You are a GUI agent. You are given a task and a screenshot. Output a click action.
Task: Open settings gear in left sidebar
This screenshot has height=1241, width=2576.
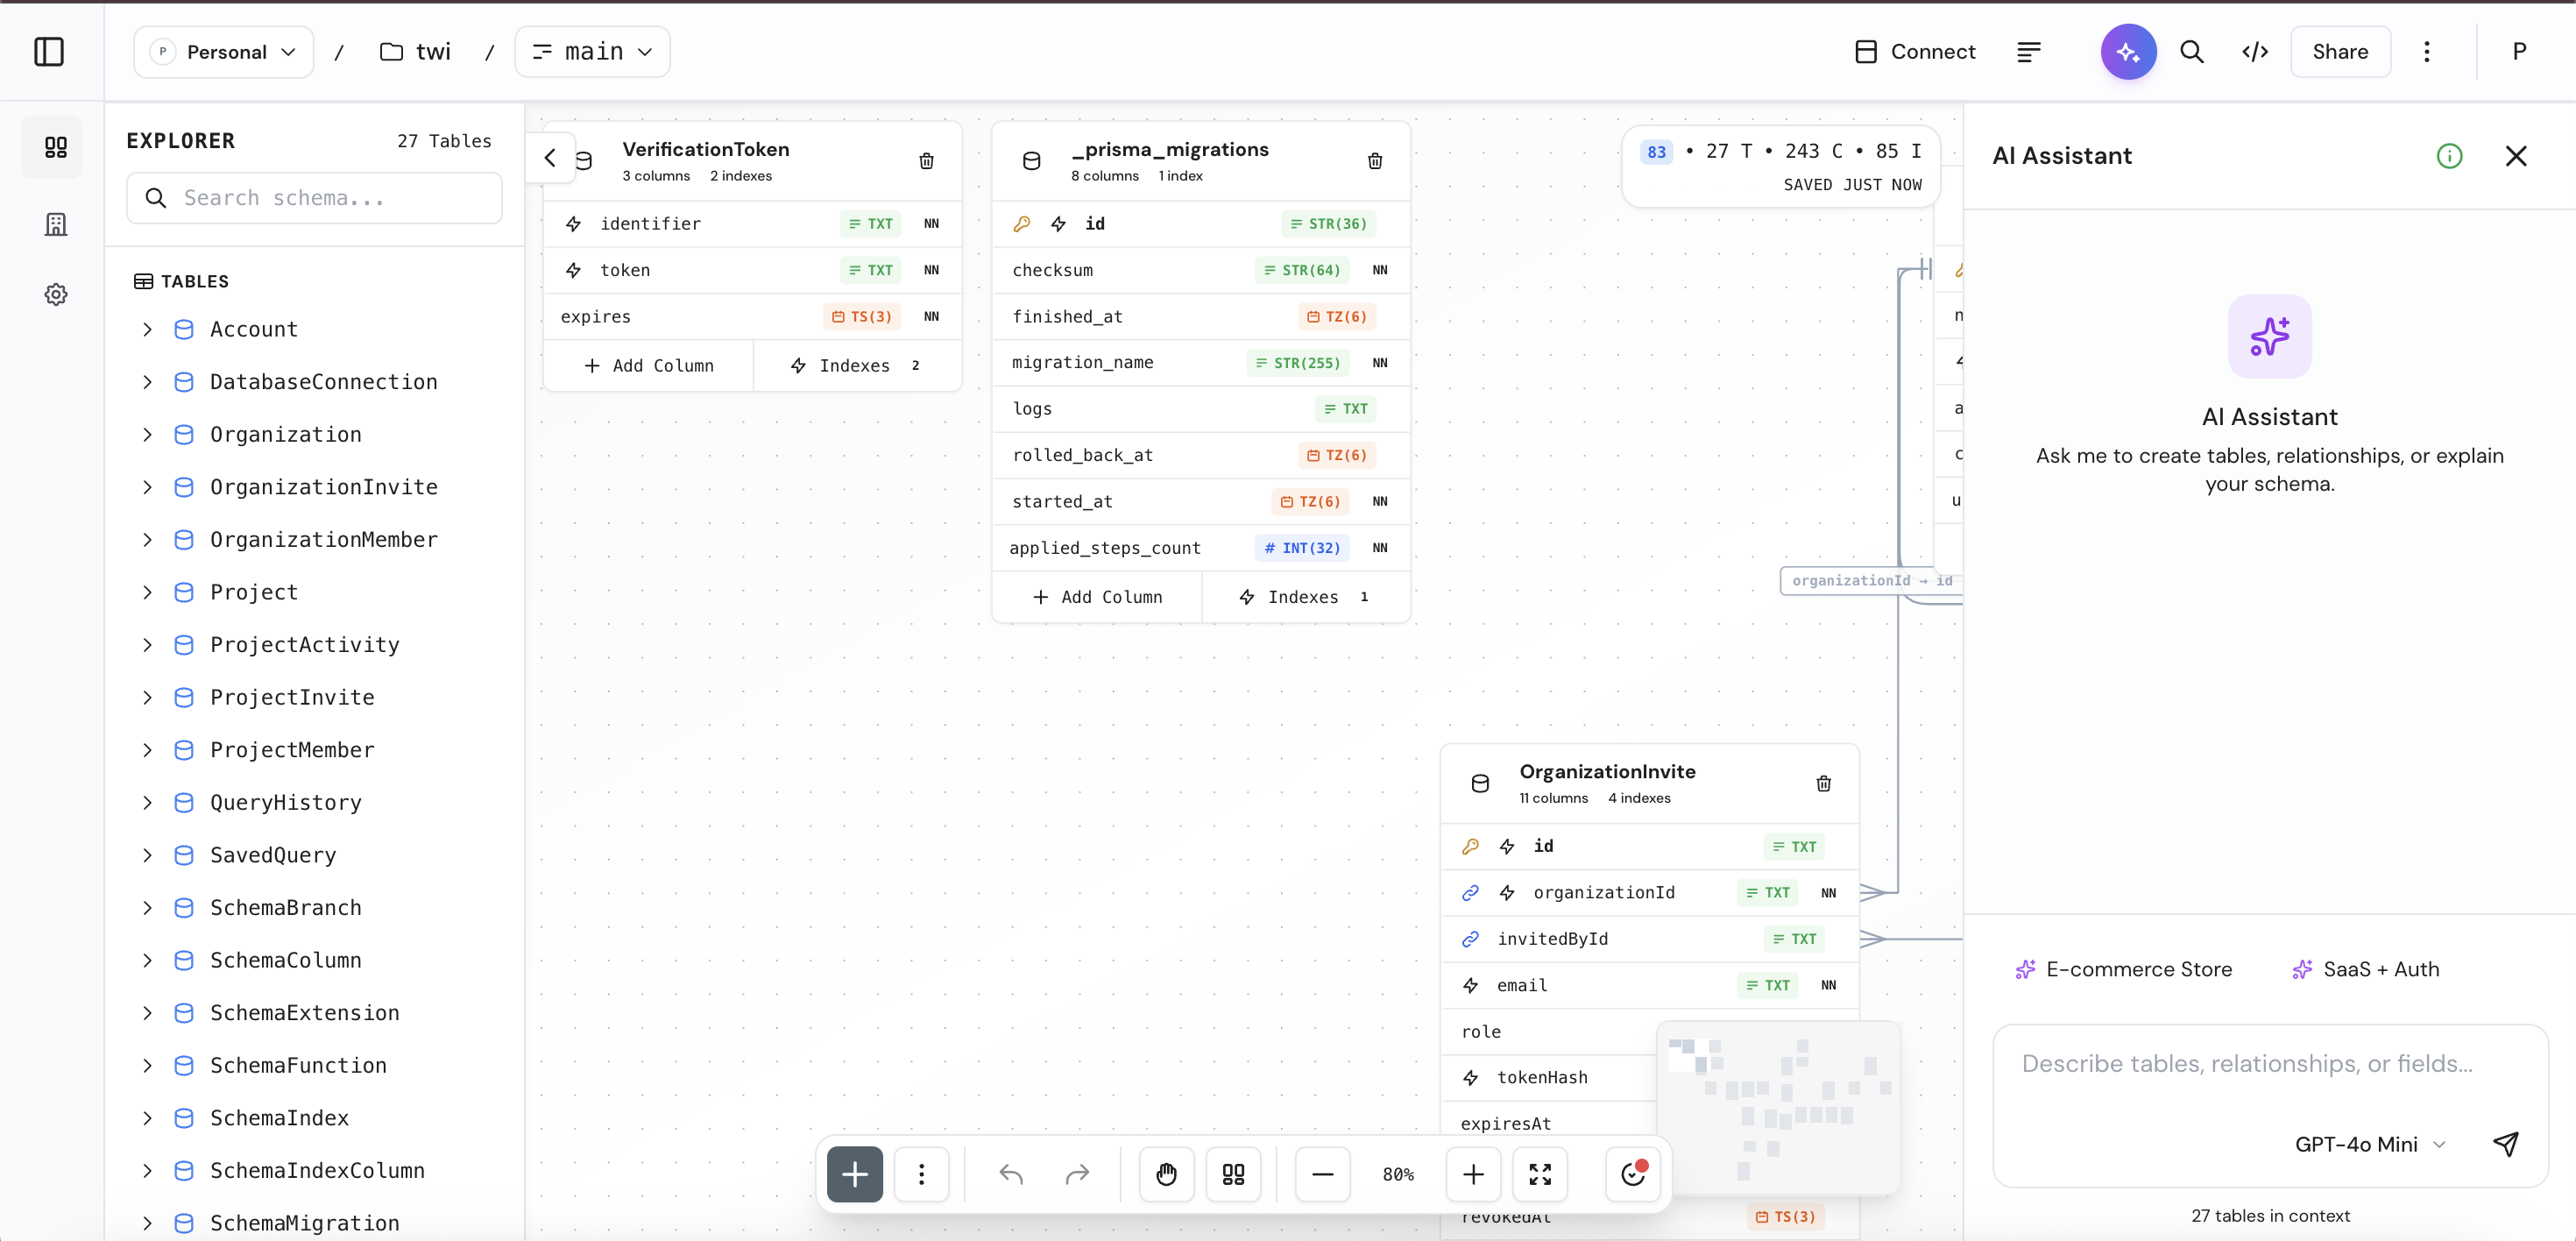click(x=56, y=294)
